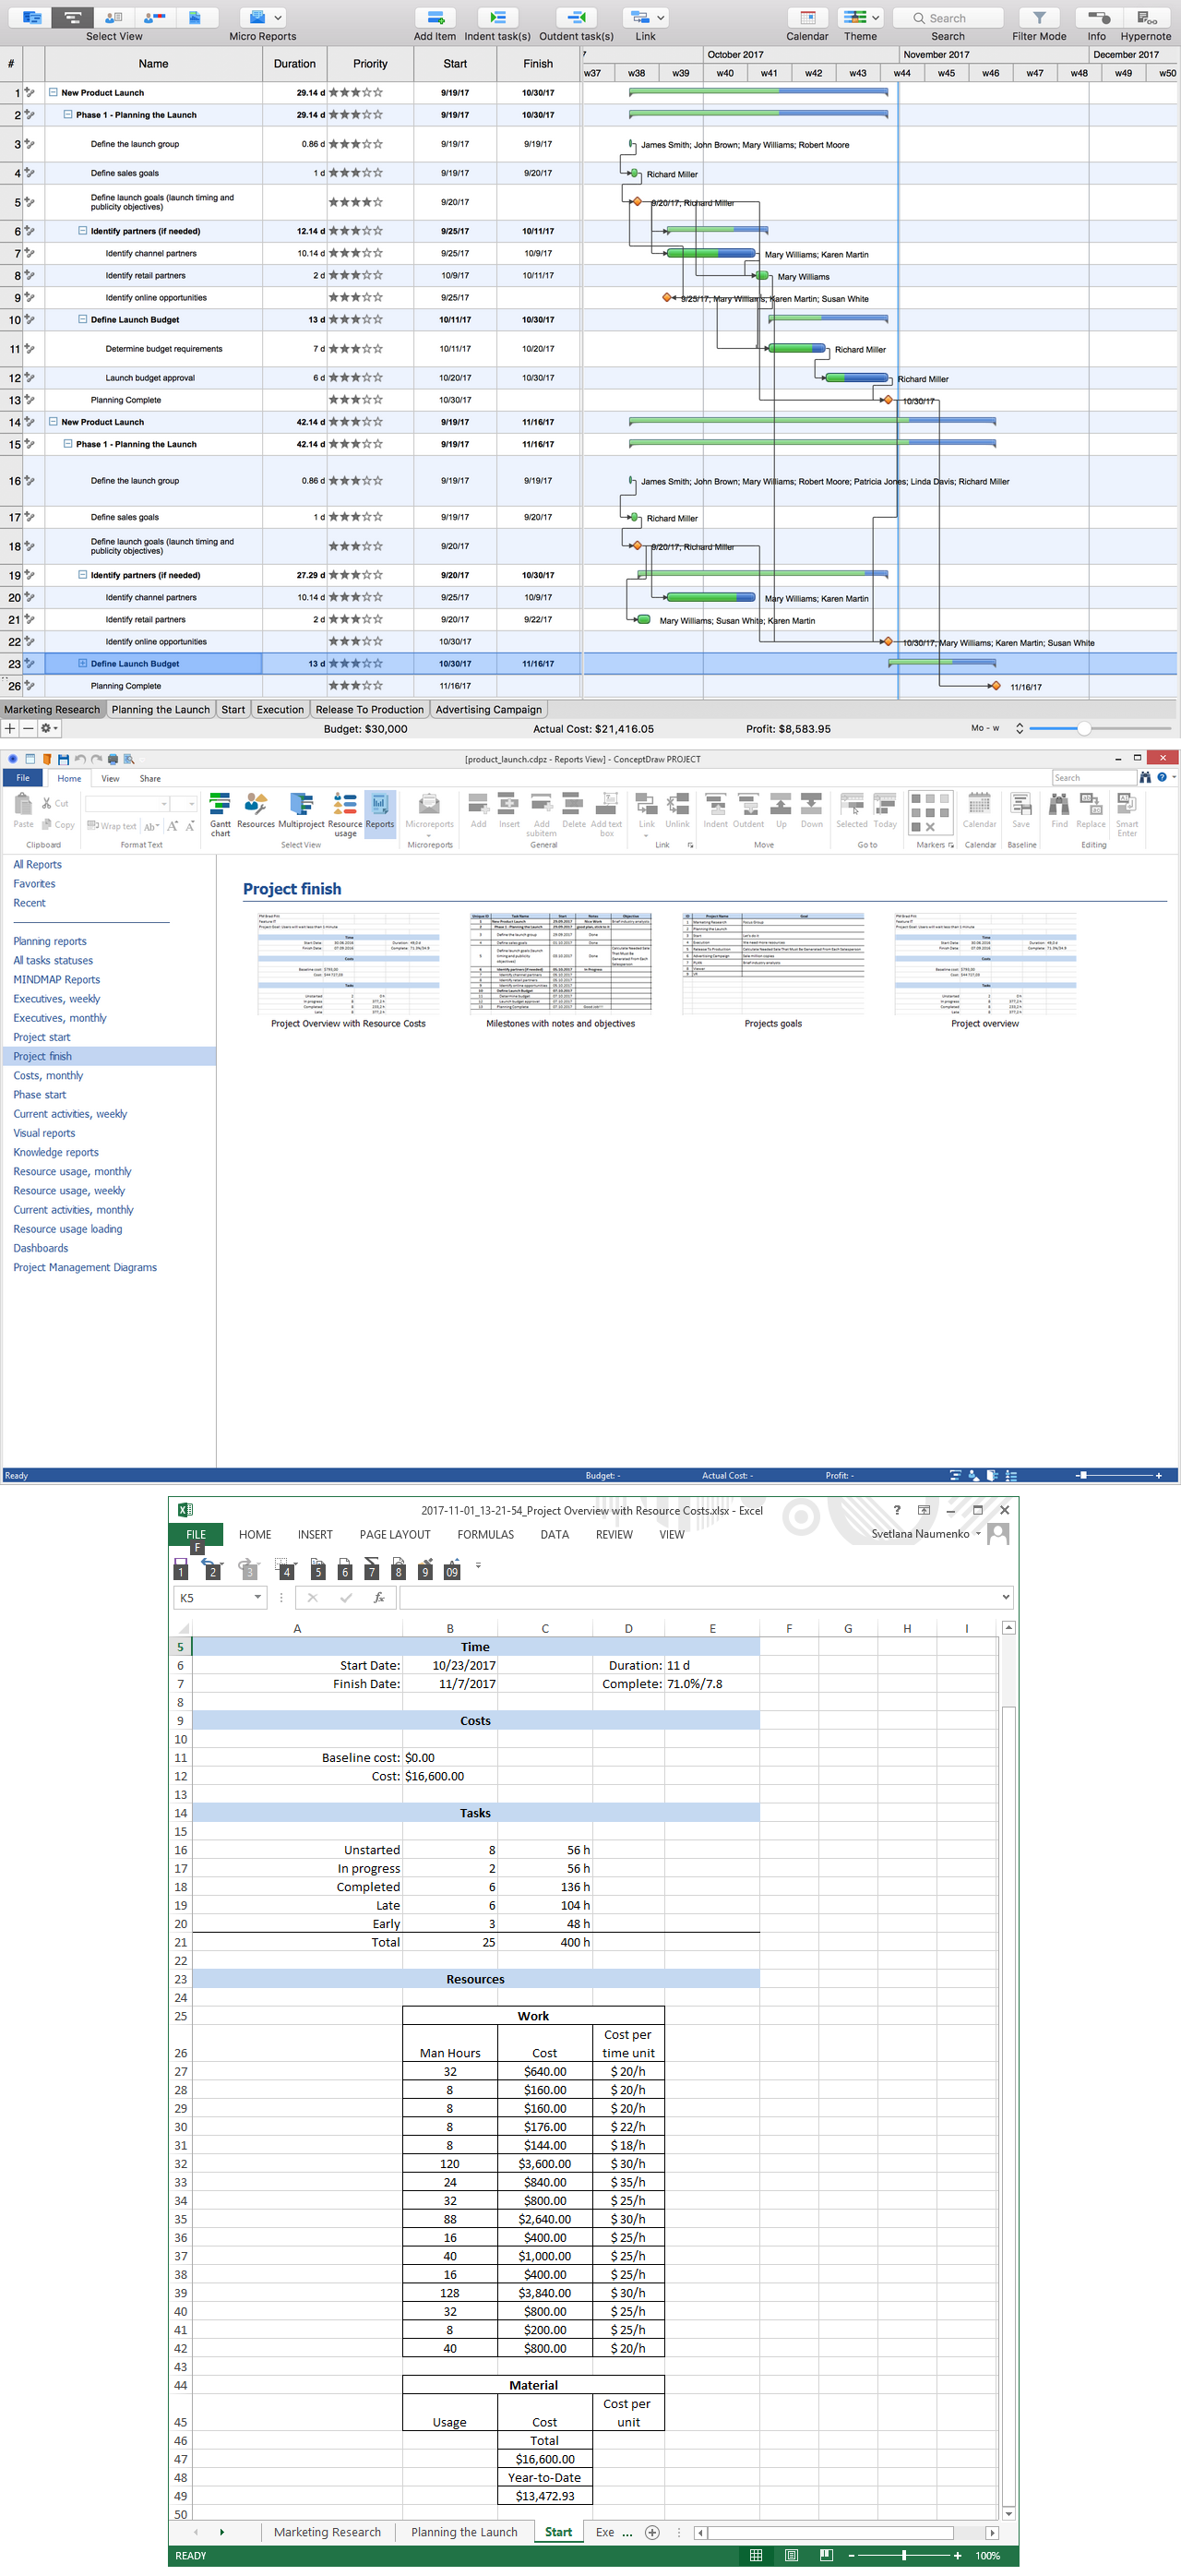Viewport: 1181px width, 2576px height.
Task: Click Unlink in the Link ribbon group
Action: pyautogui.click(x=677, y=810)
